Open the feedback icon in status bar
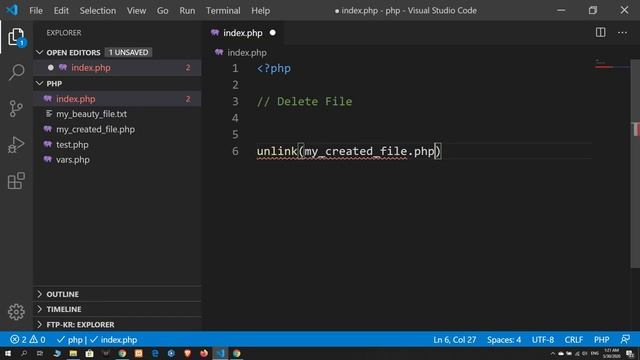 (625, 339)
